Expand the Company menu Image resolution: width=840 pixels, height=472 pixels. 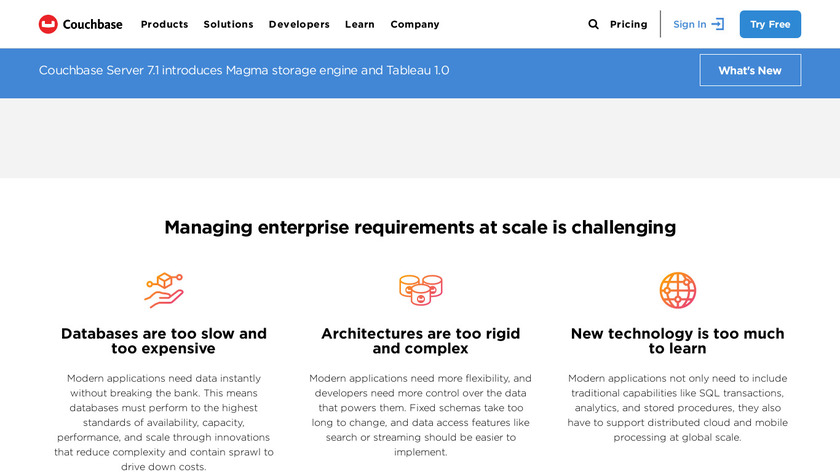tap(414, 24)
